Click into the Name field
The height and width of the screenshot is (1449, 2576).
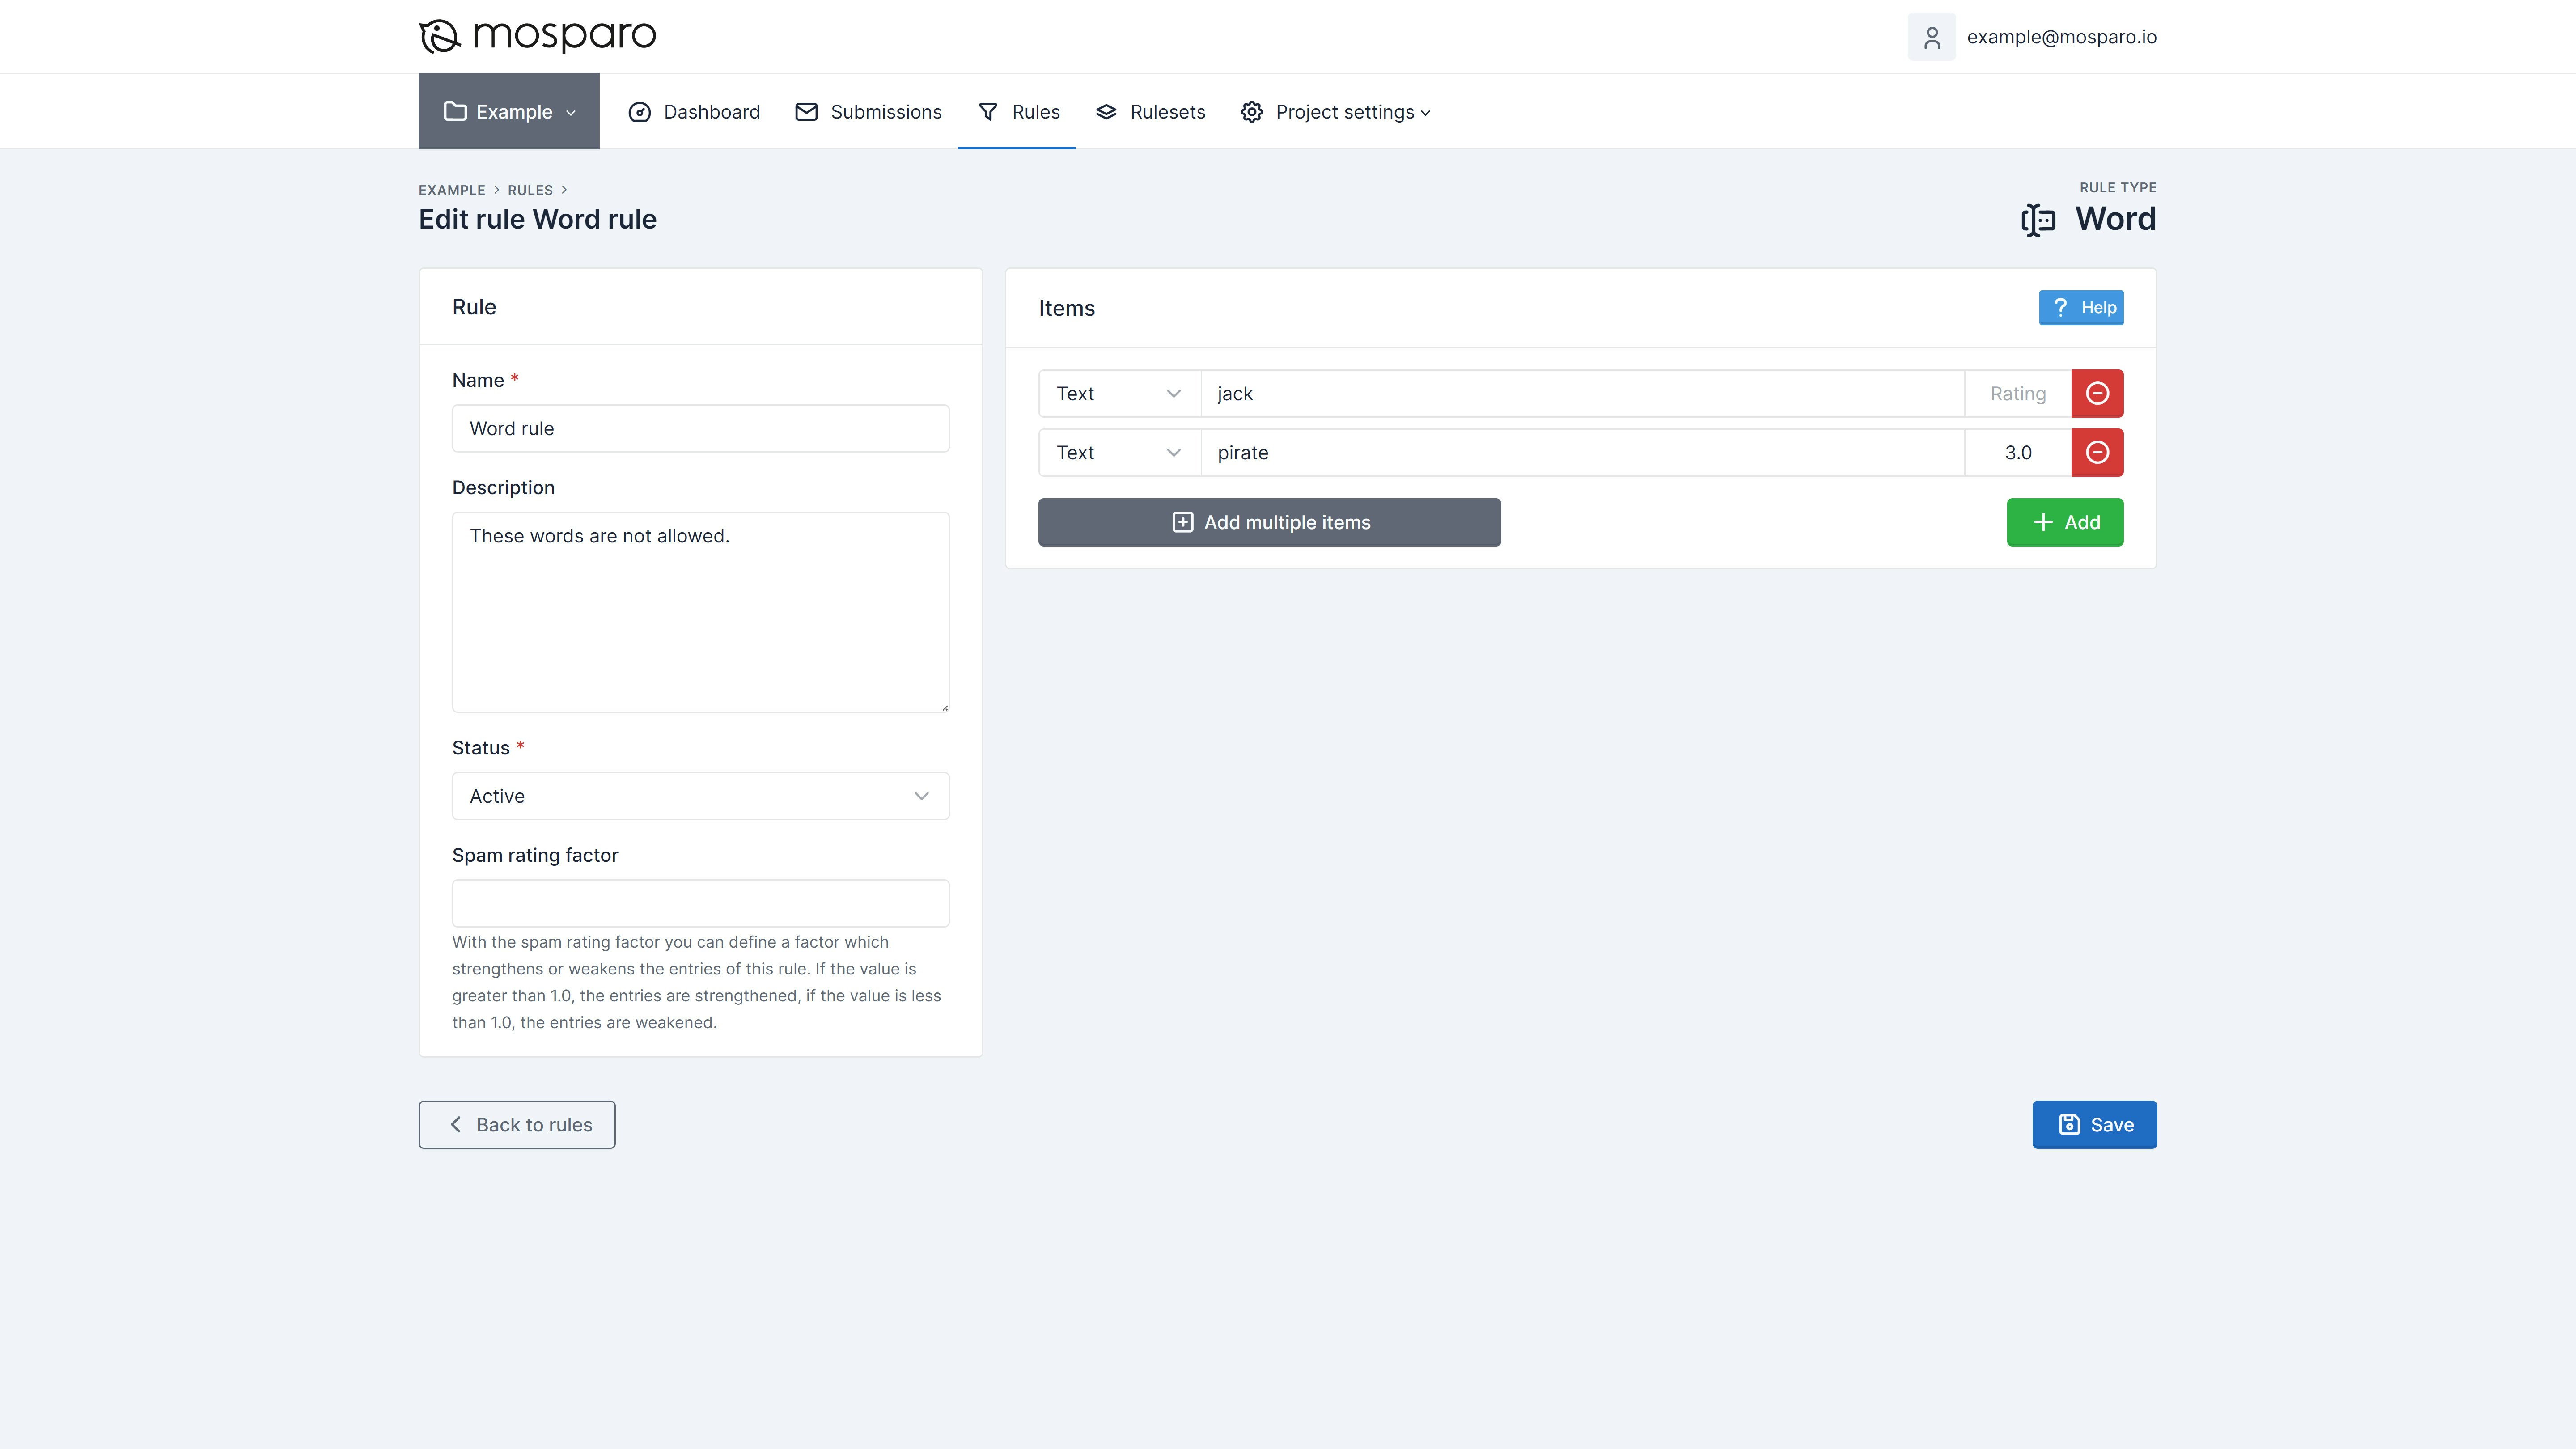coord(700,428)
